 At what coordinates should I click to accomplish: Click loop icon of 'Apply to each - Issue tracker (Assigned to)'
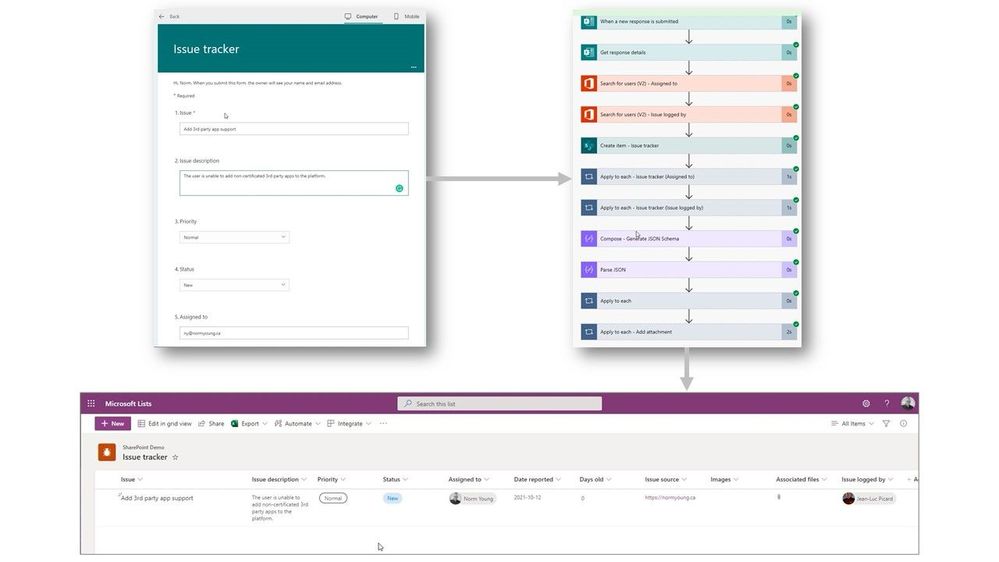tap(589, 177)
